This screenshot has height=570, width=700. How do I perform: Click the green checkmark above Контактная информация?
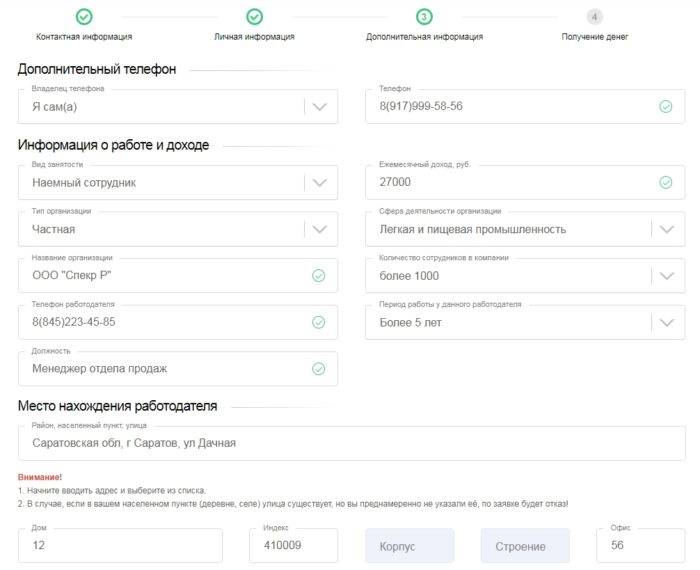(84, 17)
